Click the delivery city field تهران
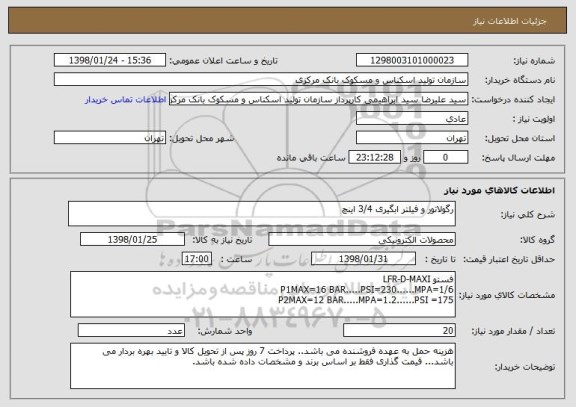576x407 pixels. click(110, 138)
